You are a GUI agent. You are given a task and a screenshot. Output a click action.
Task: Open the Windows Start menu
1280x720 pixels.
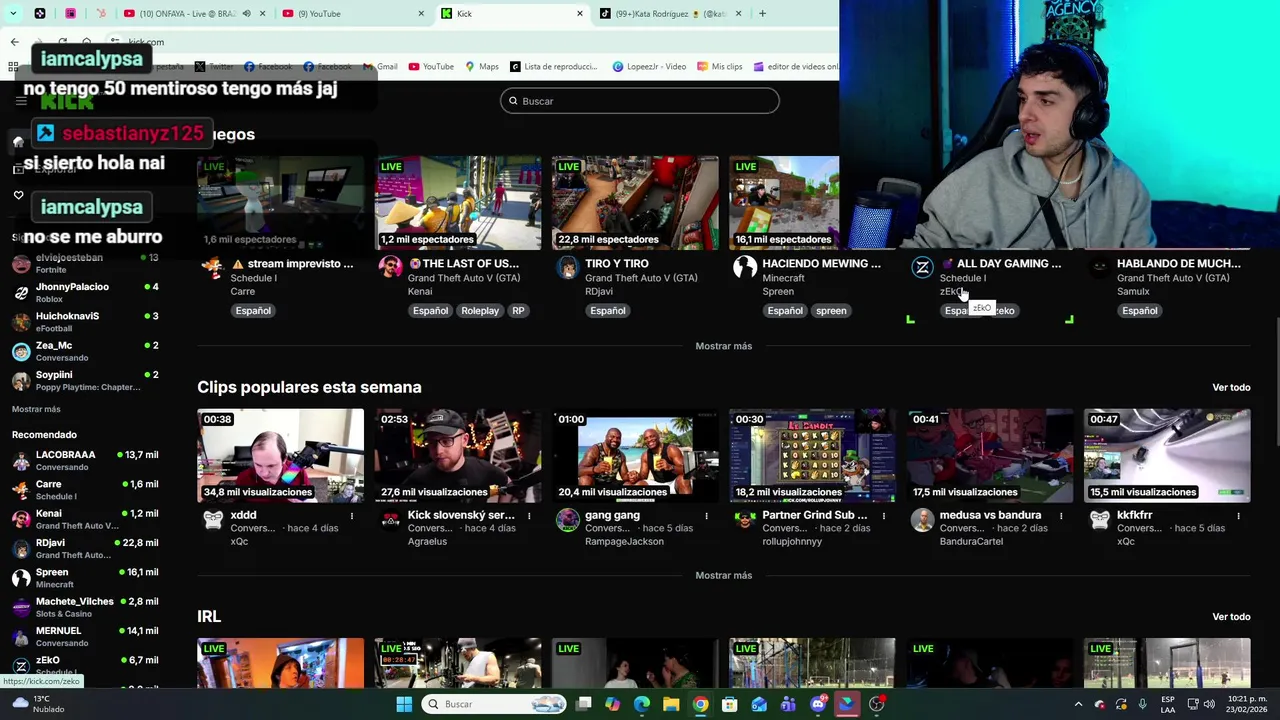point(403,704)
